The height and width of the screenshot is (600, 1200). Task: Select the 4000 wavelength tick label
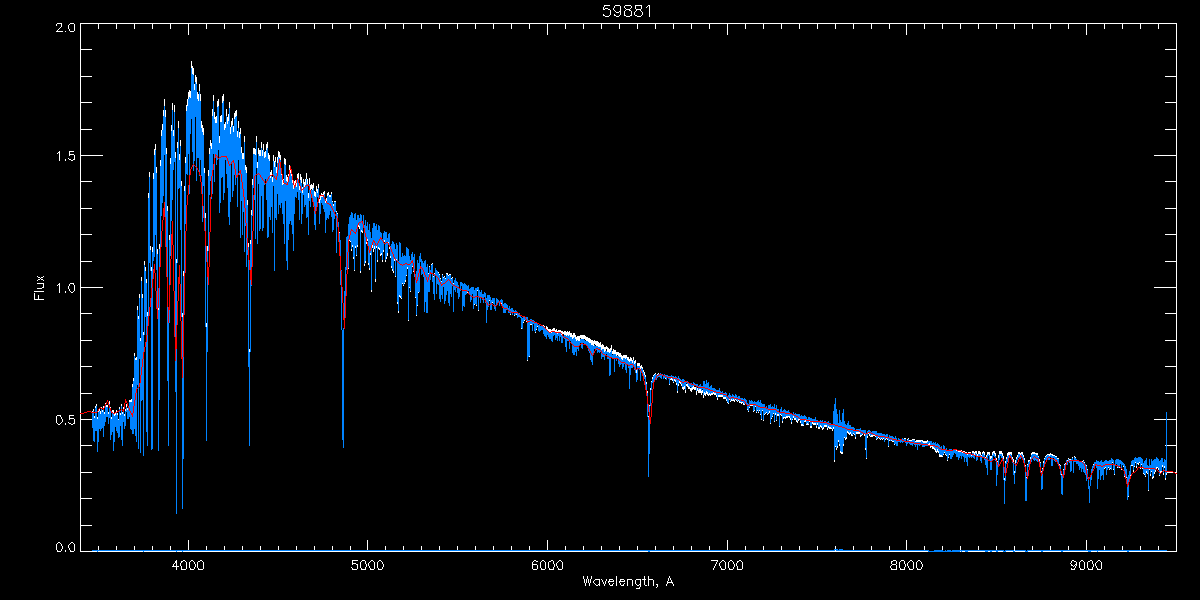click(188, 564)
